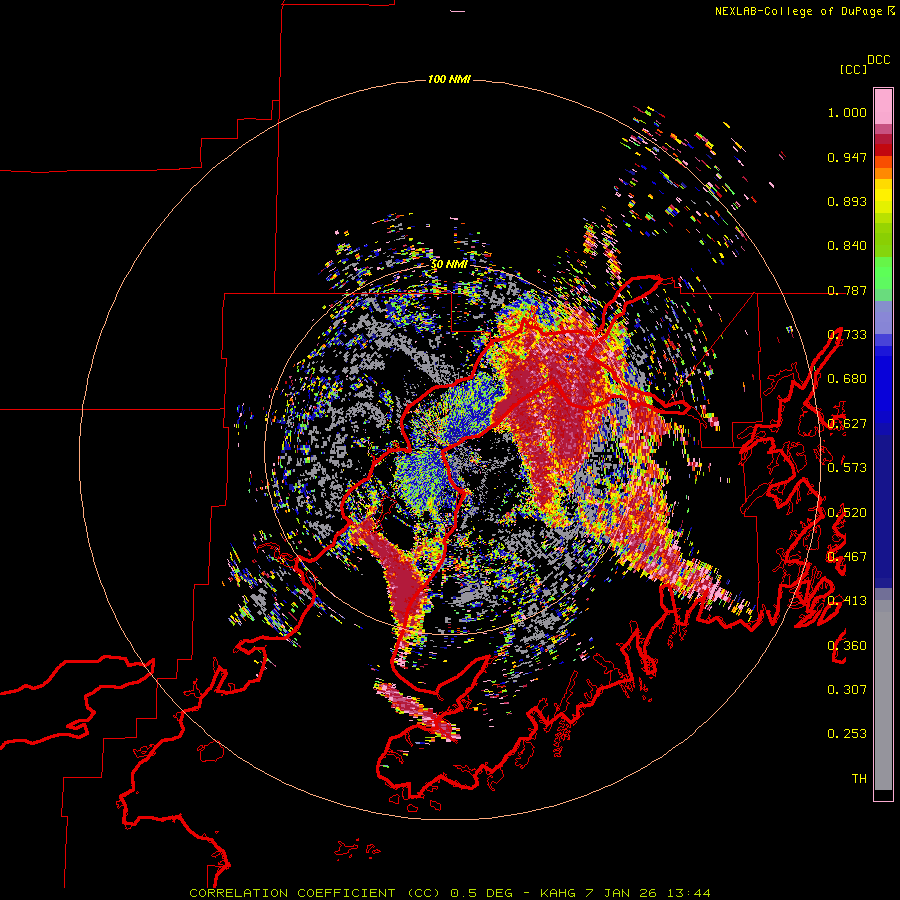Click the 100 NMI range ring label

point(449,79)
